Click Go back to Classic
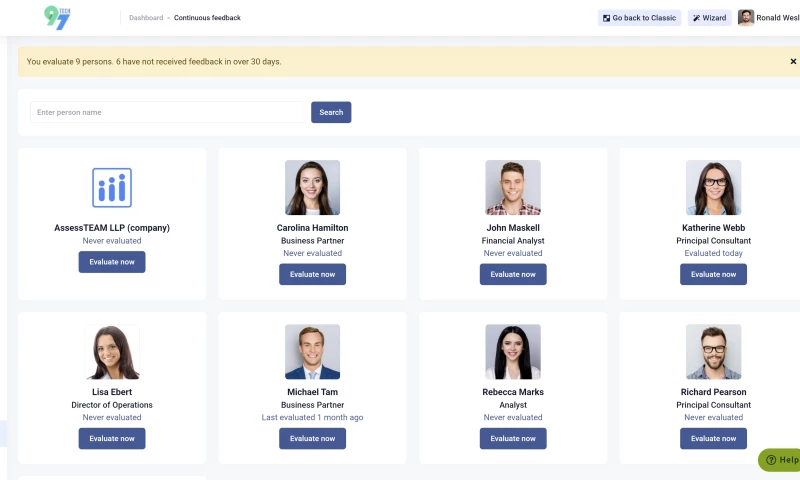This screenshot has height=480, width=800. [639, 18]
